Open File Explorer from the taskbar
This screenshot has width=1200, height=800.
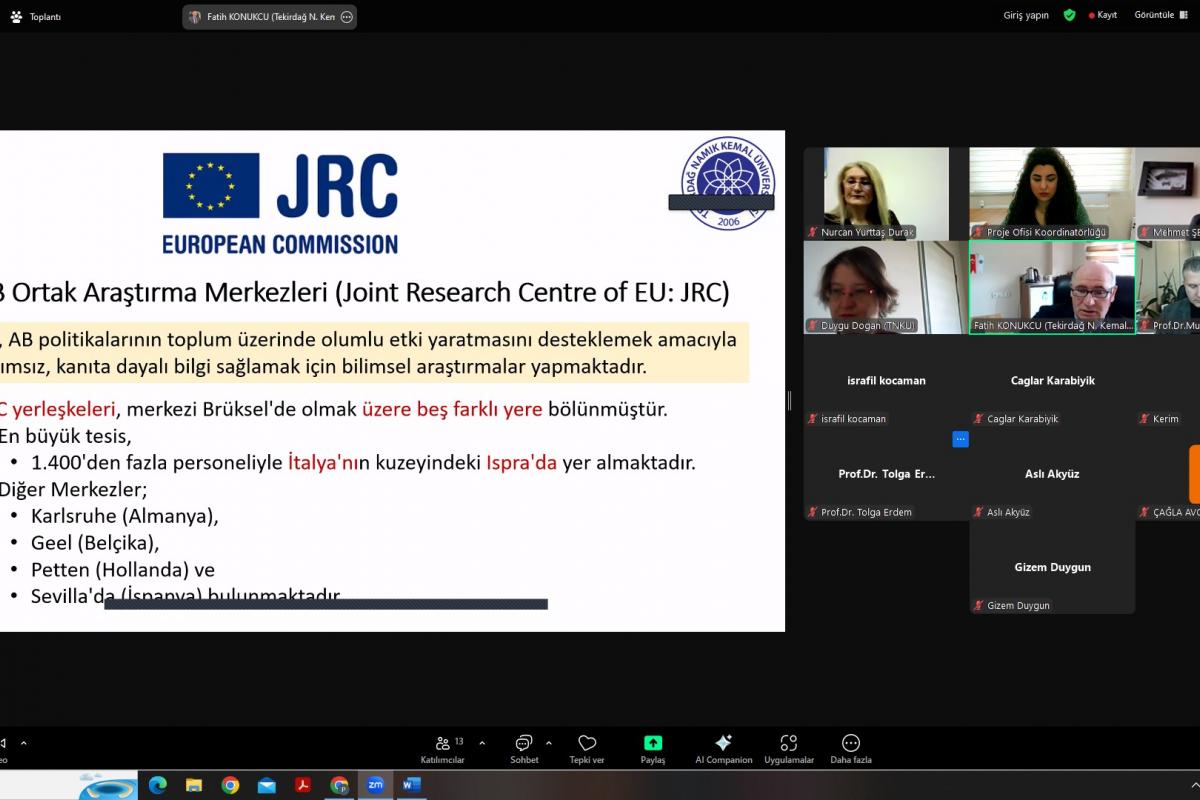(x=194, y=785)
